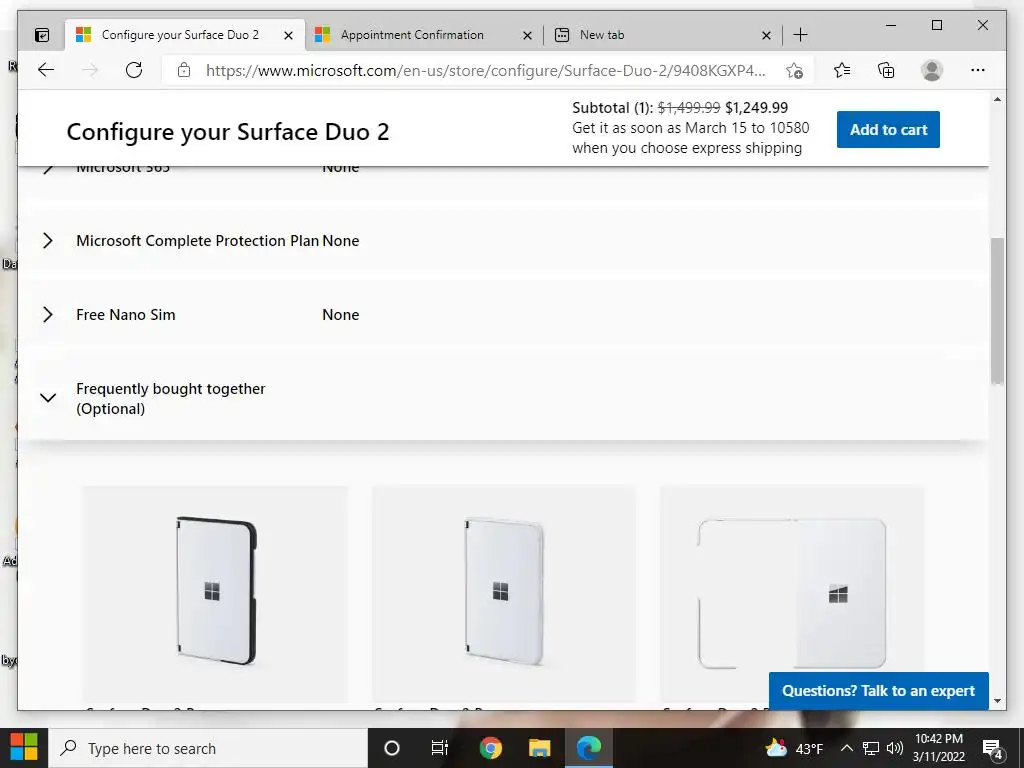
Task: Click the user profile avatar icon
Action: (932, 70)
